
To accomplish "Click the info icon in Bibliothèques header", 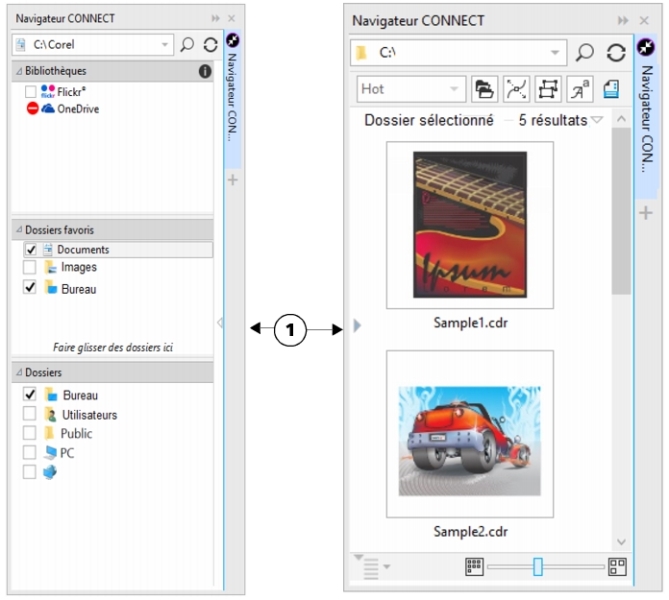I will [x=204, y=72].
